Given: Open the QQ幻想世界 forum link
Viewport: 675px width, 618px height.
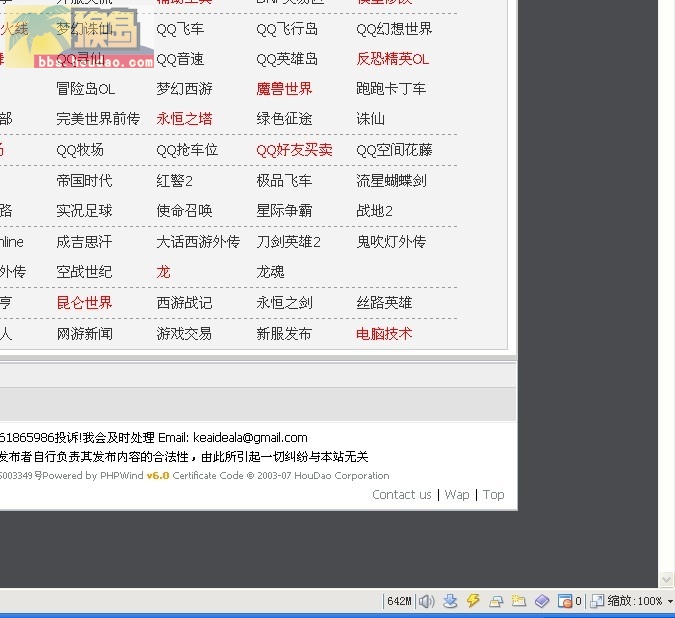Looking at the screenshot, I should 394,29.
